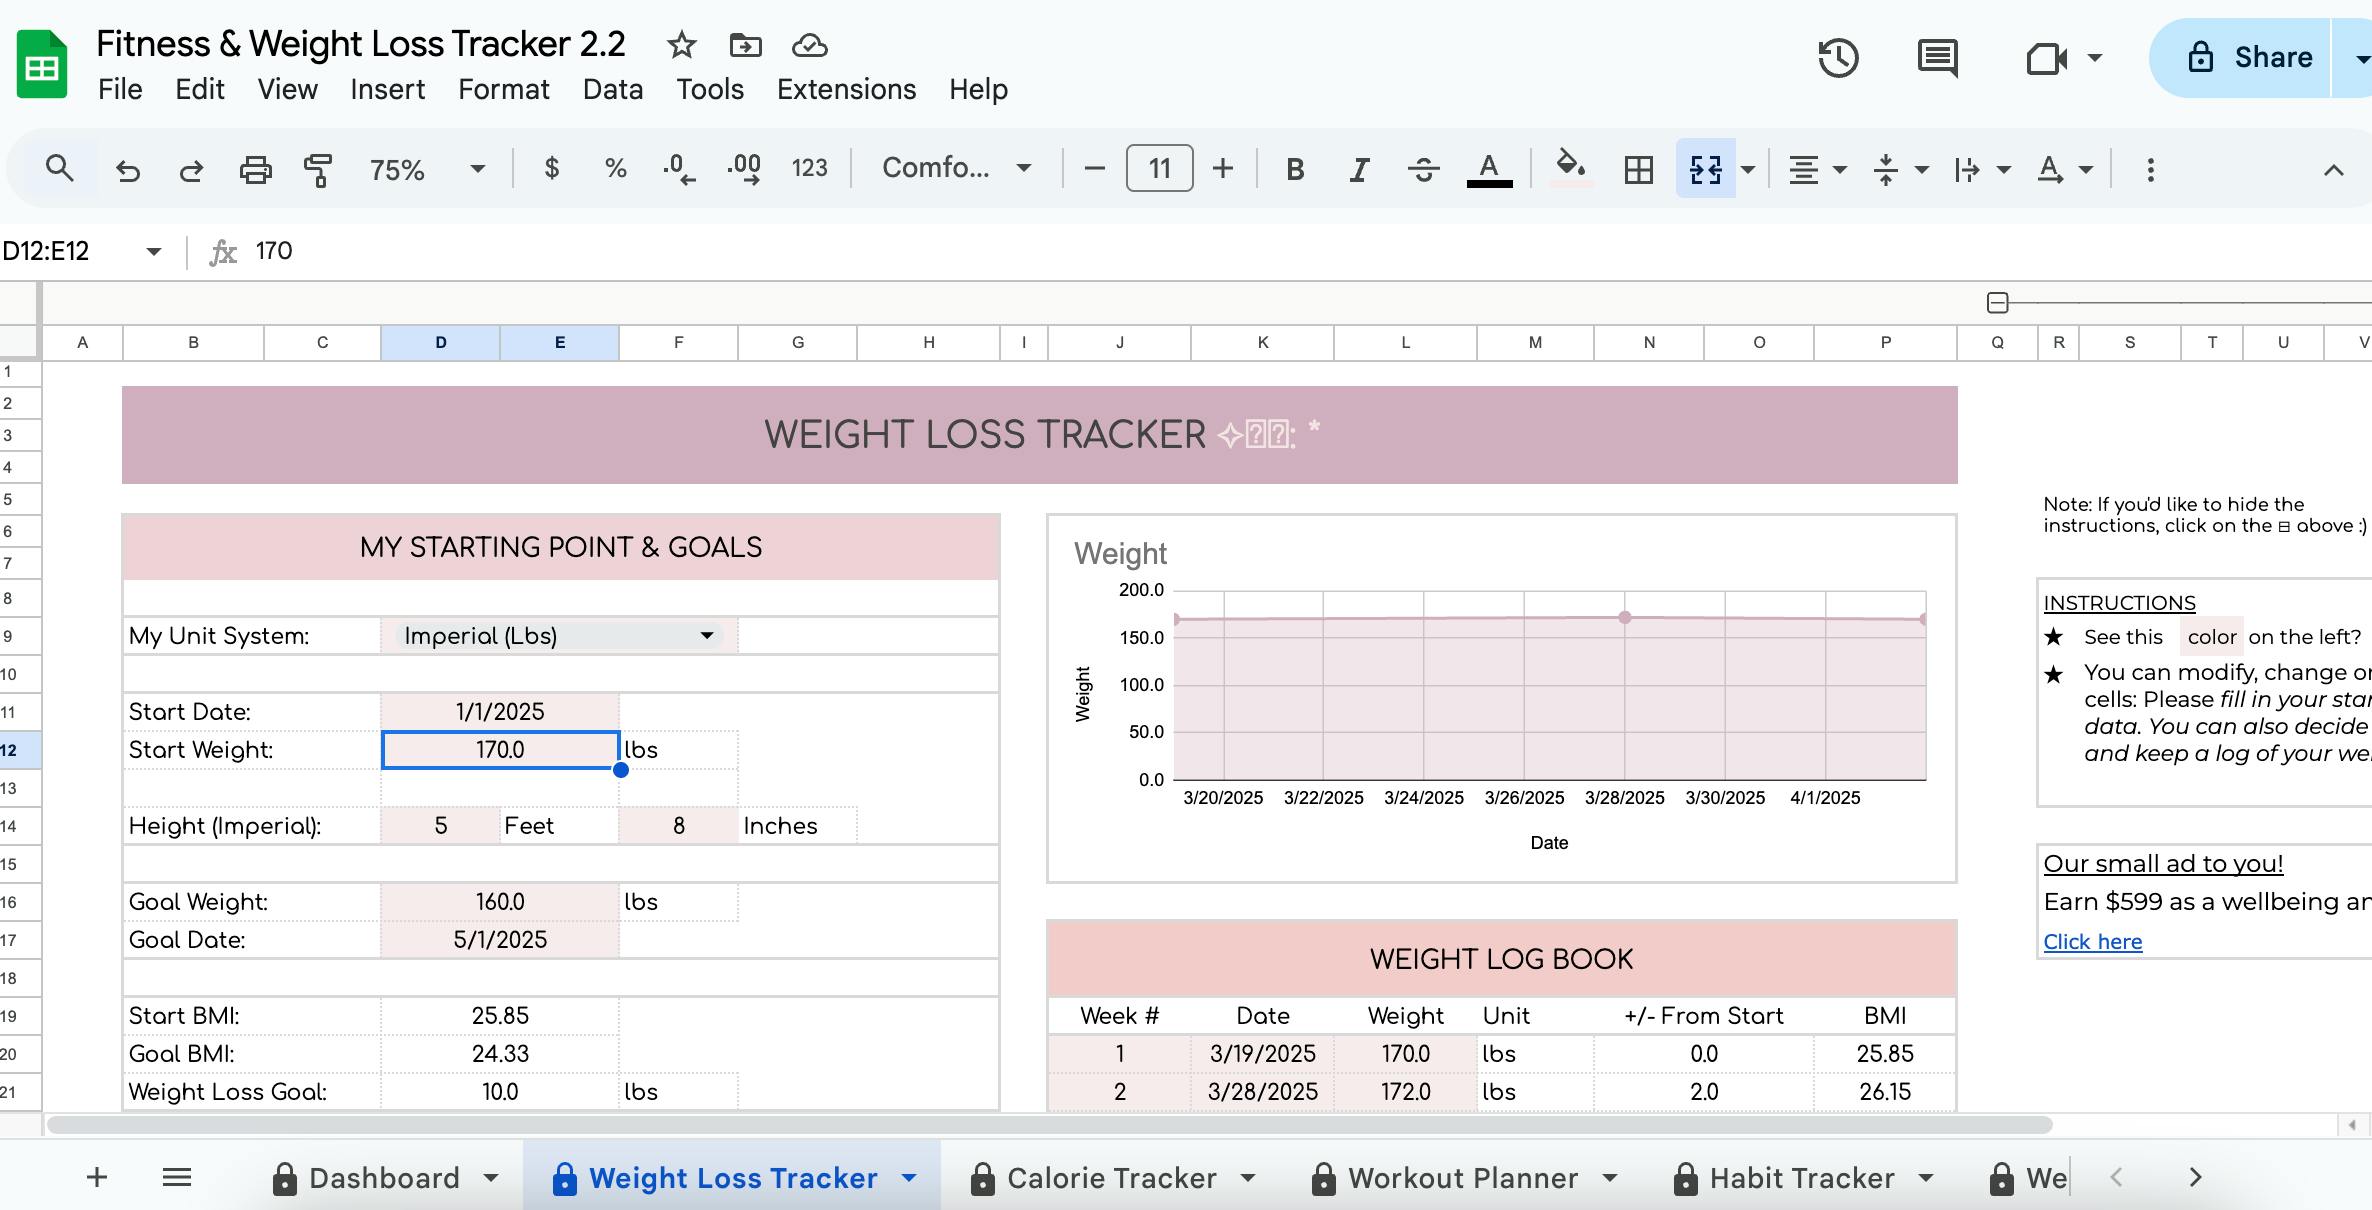The width and height of the screenshot is (2372, 1210).
Task: Toggle strikethrough formatting
Action: [1423, 169]
